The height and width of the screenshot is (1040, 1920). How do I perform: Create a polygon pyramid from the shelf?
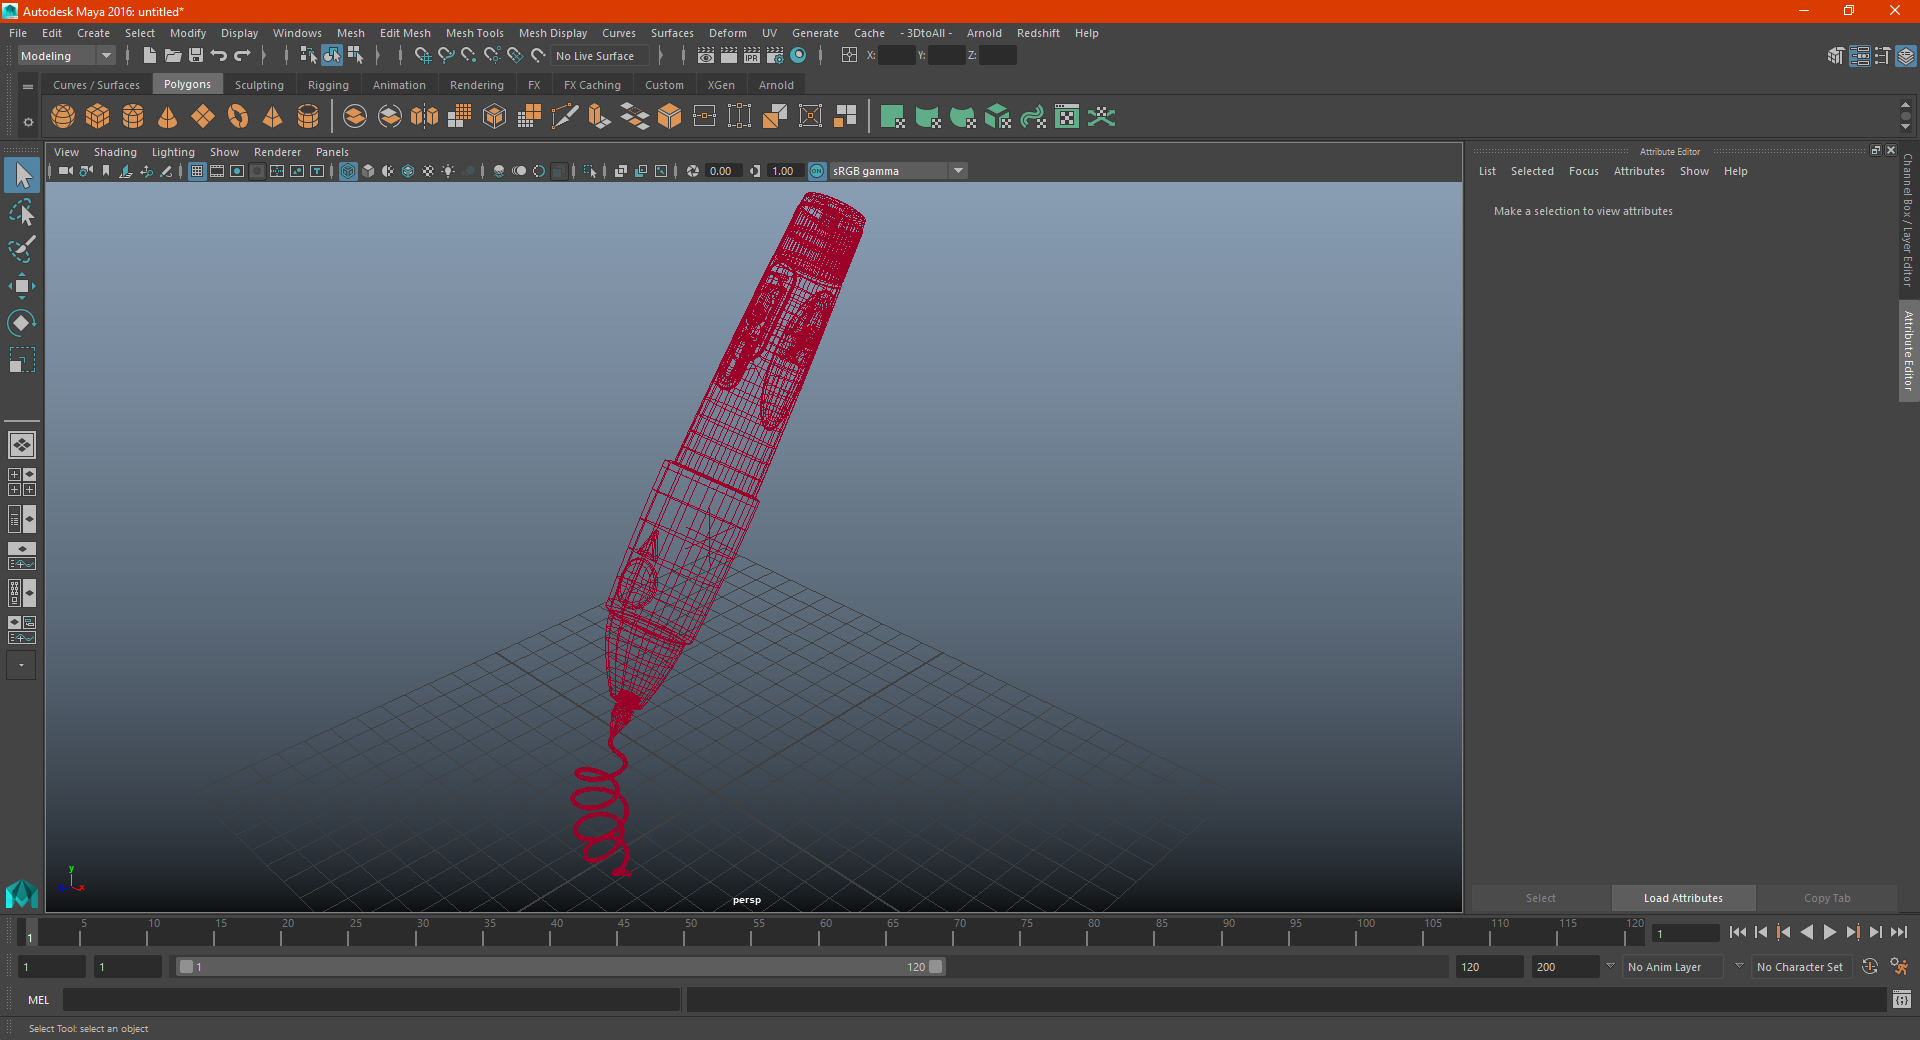[x=273, y=117]
